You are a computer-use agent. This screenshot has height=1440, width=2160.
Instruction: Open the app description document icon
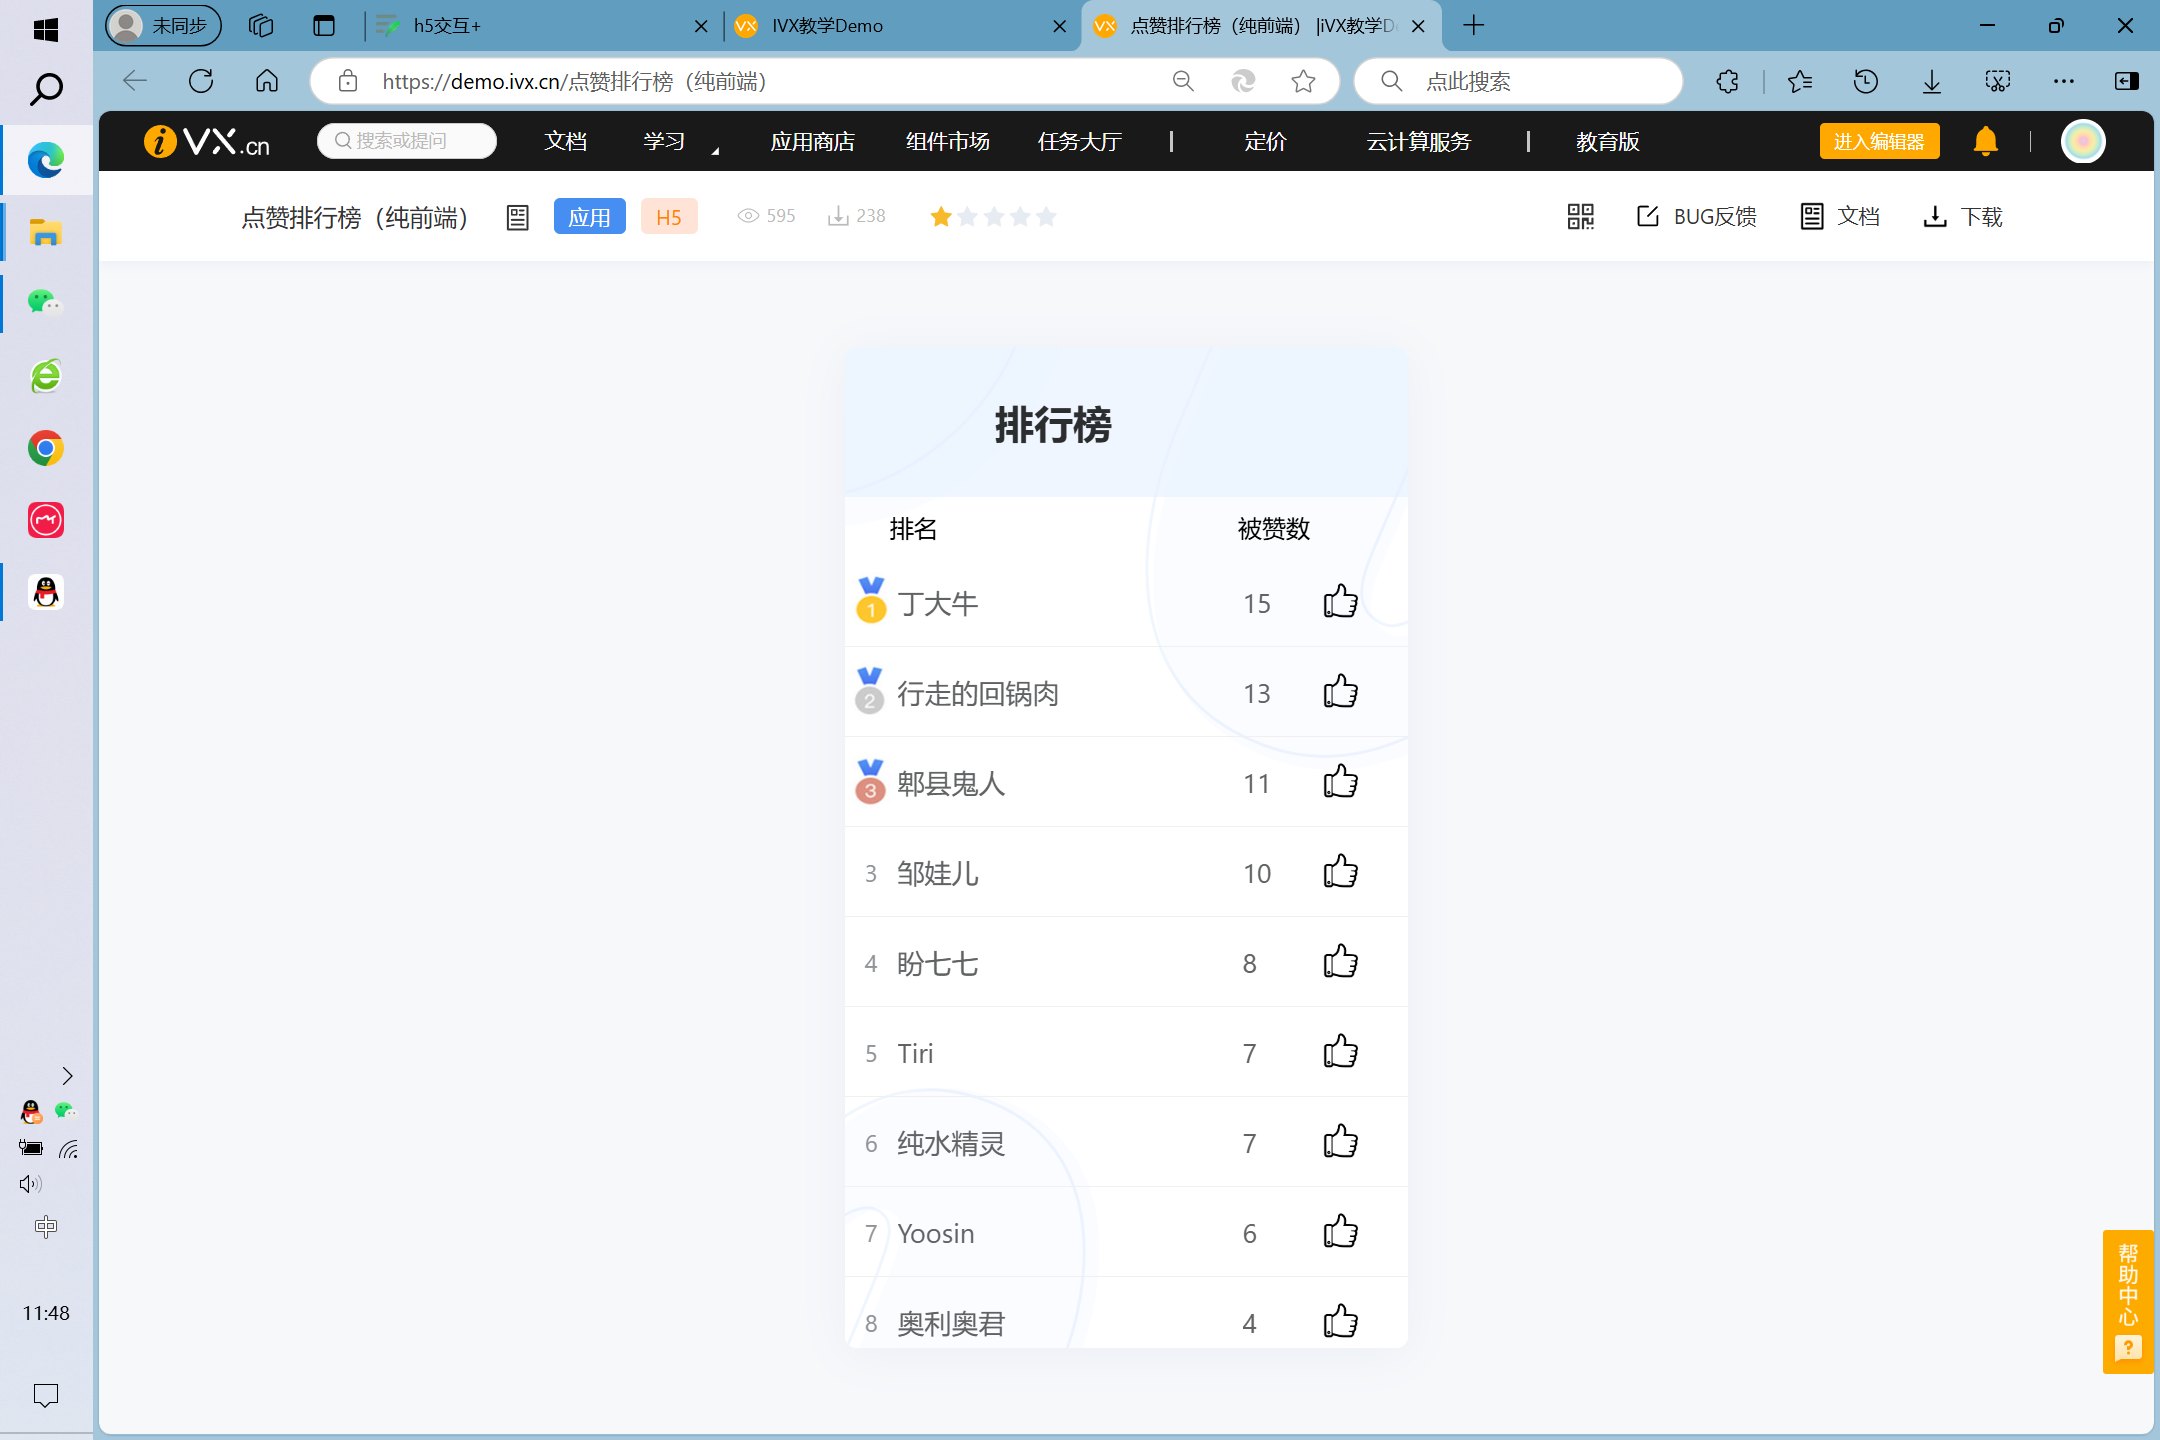[x=517, y=217]
